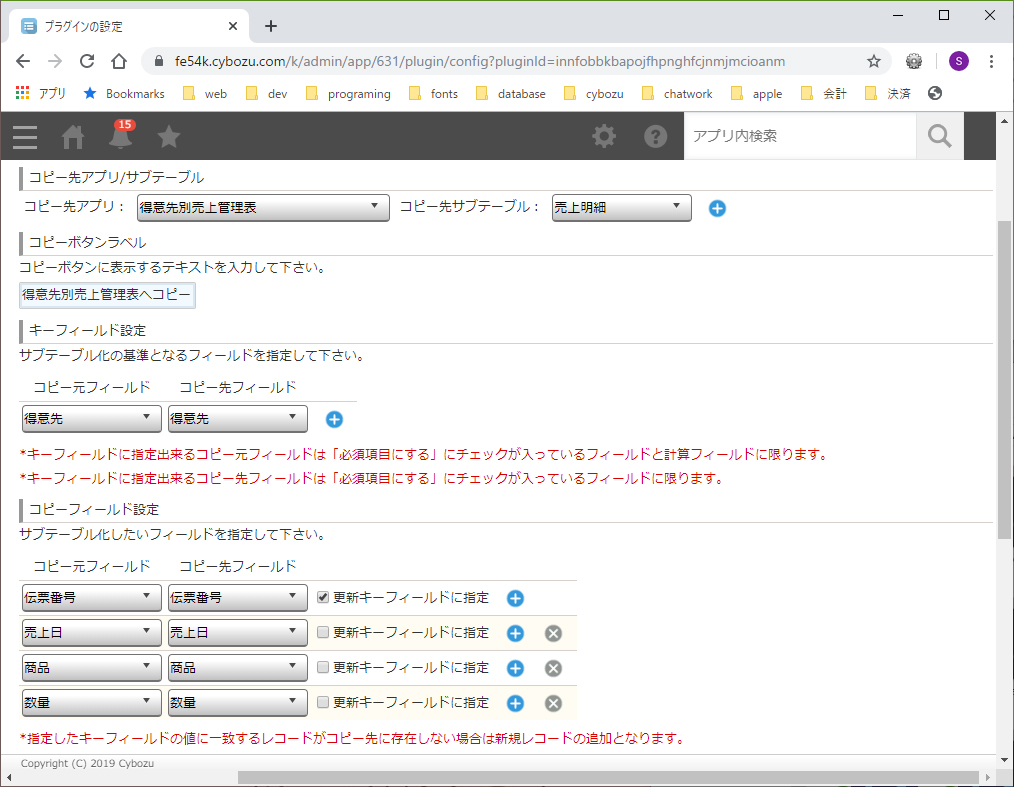Open the cybozu bookmarks folder
Image resolution: width=1014 pixels, height=787 pixels.
(x=594, y=94)
